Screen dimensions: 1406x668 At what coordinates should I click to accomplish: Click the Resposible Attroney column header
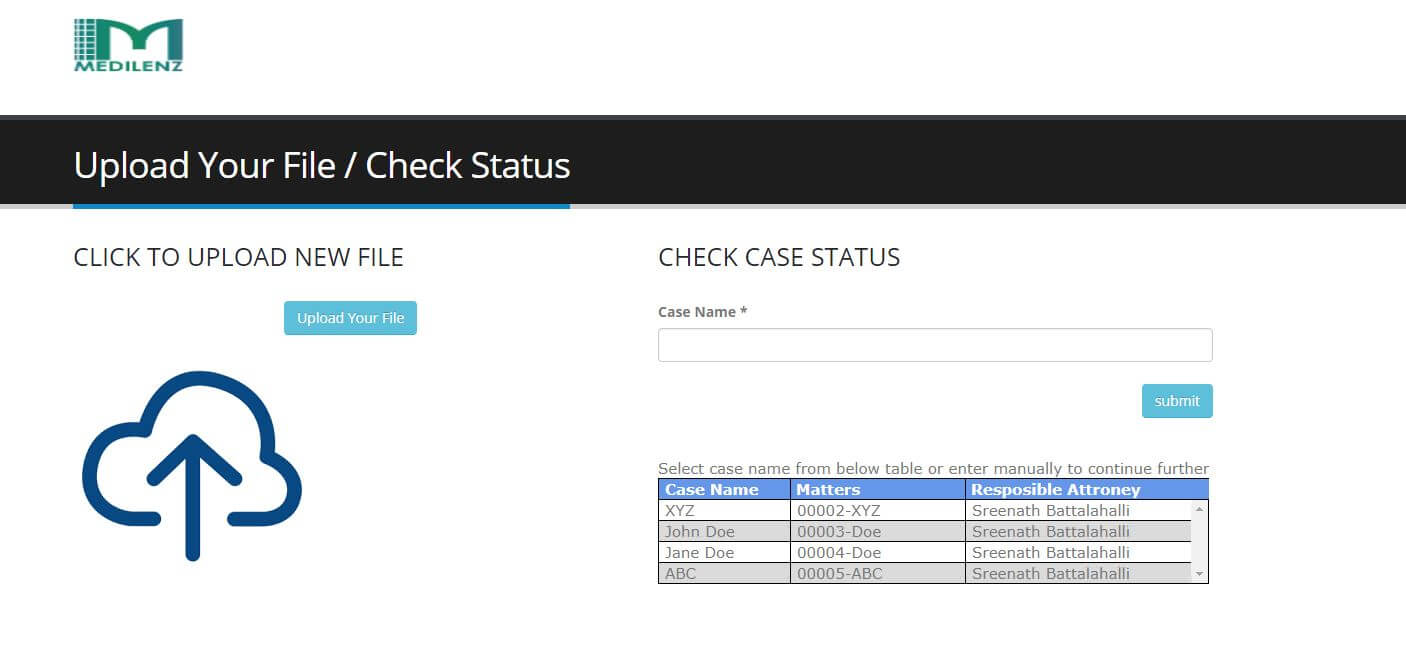click(x=1055, y=490)
